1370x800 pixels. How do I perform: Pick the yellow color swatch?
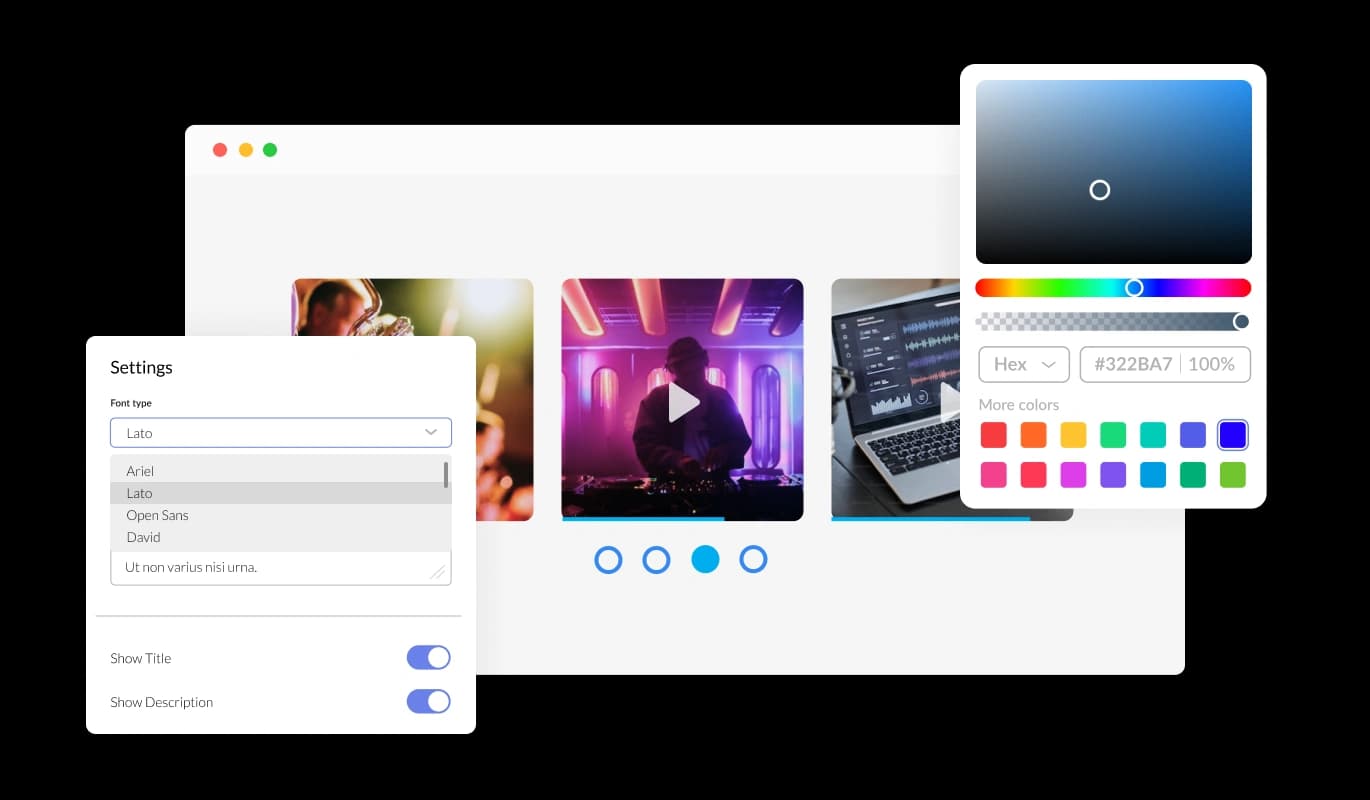1073,435
